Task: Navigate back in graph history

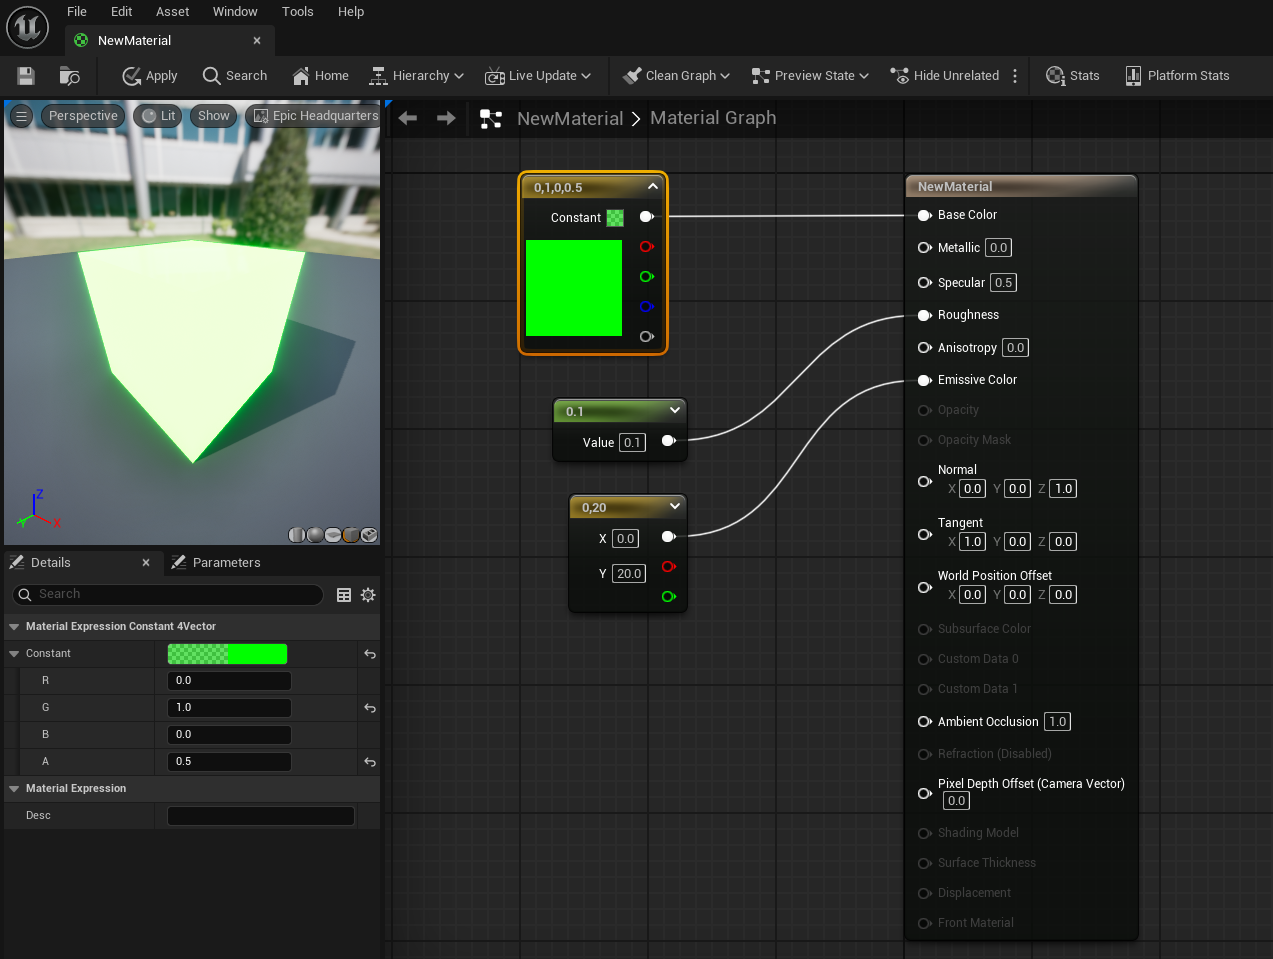Action: coord(408,118)
